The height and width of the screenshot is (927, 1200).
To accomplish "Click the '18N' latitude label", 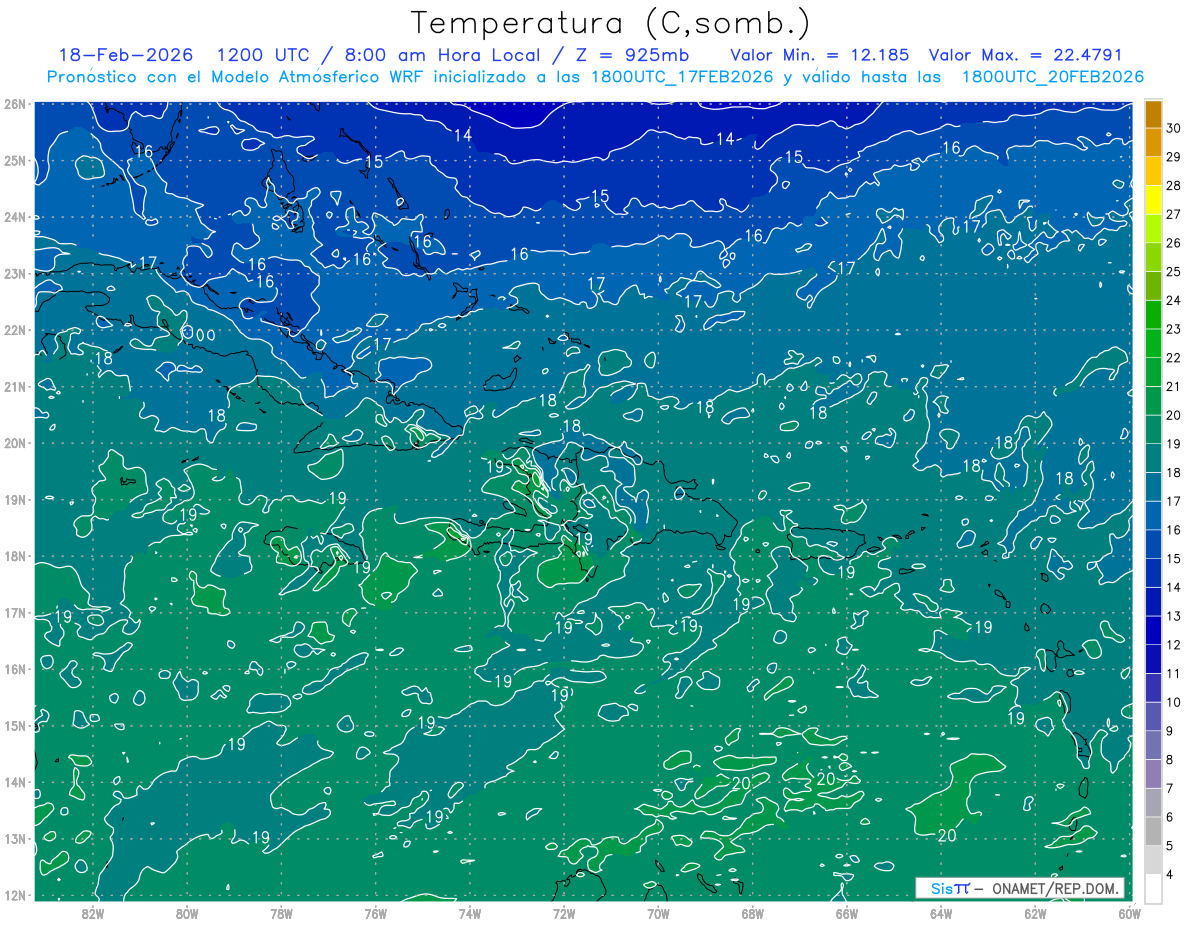I will (x=15, y=556).
